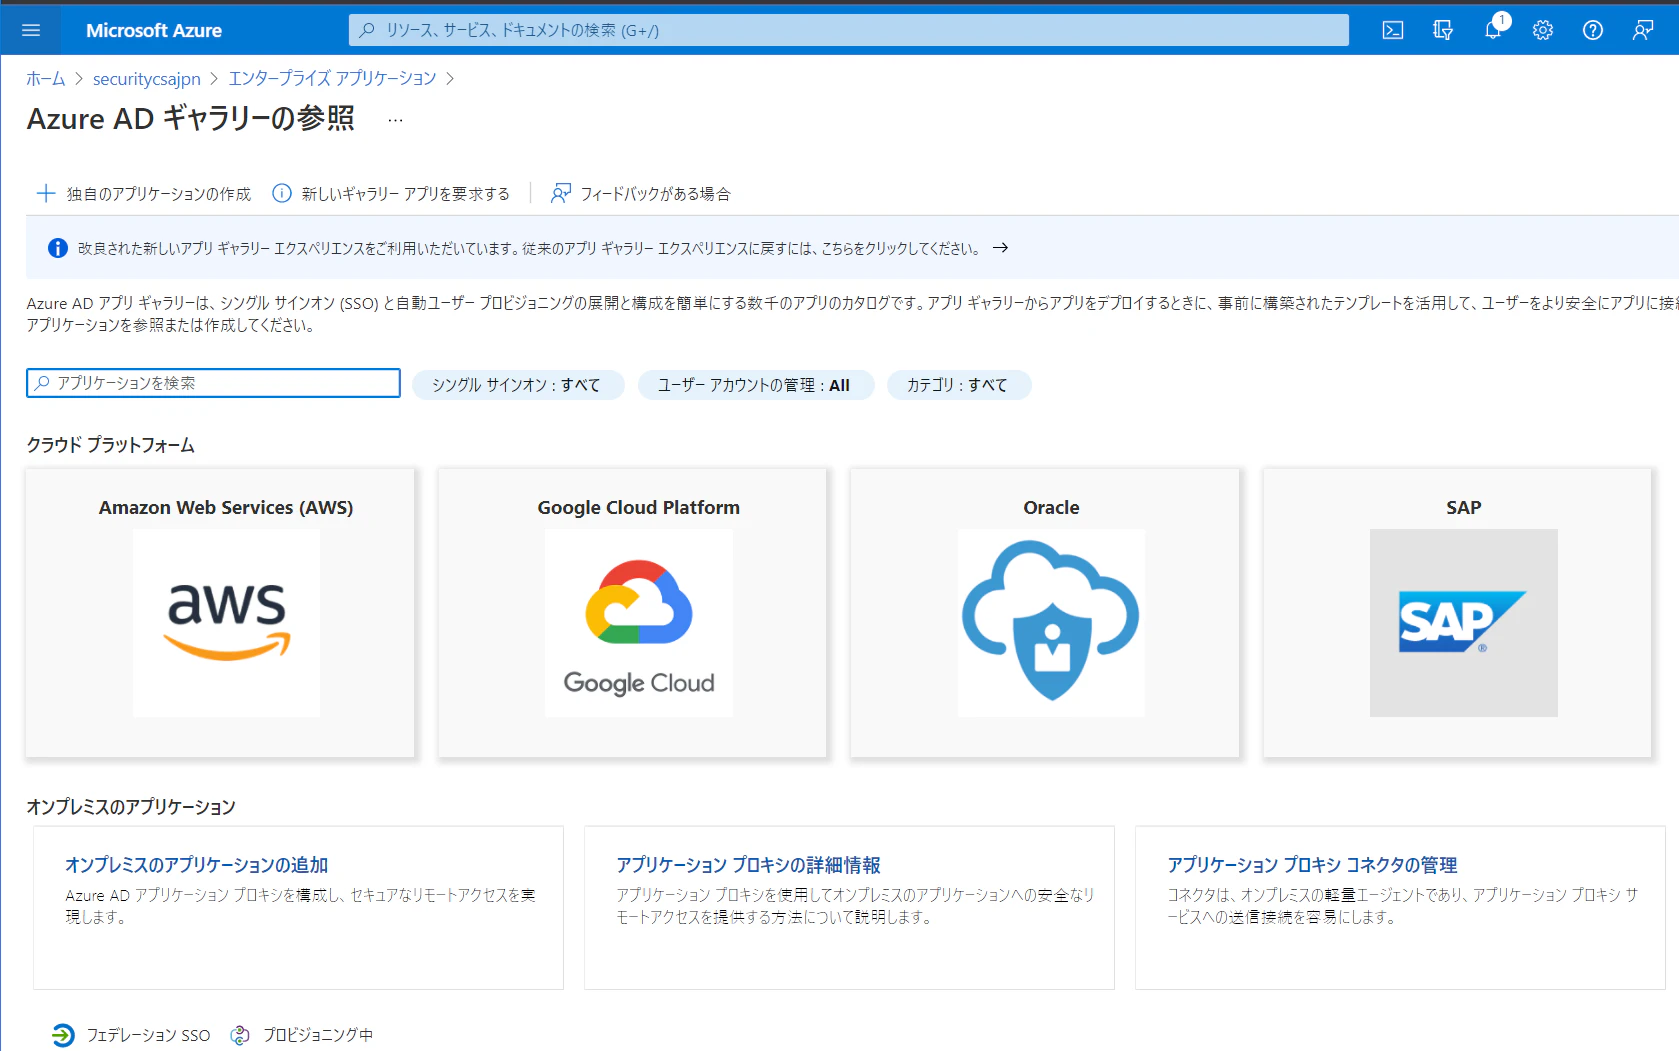Focus the アプリケーションを検索 search field
The width and height of the screenshot is (1679, 1051).
pos(213,383)
